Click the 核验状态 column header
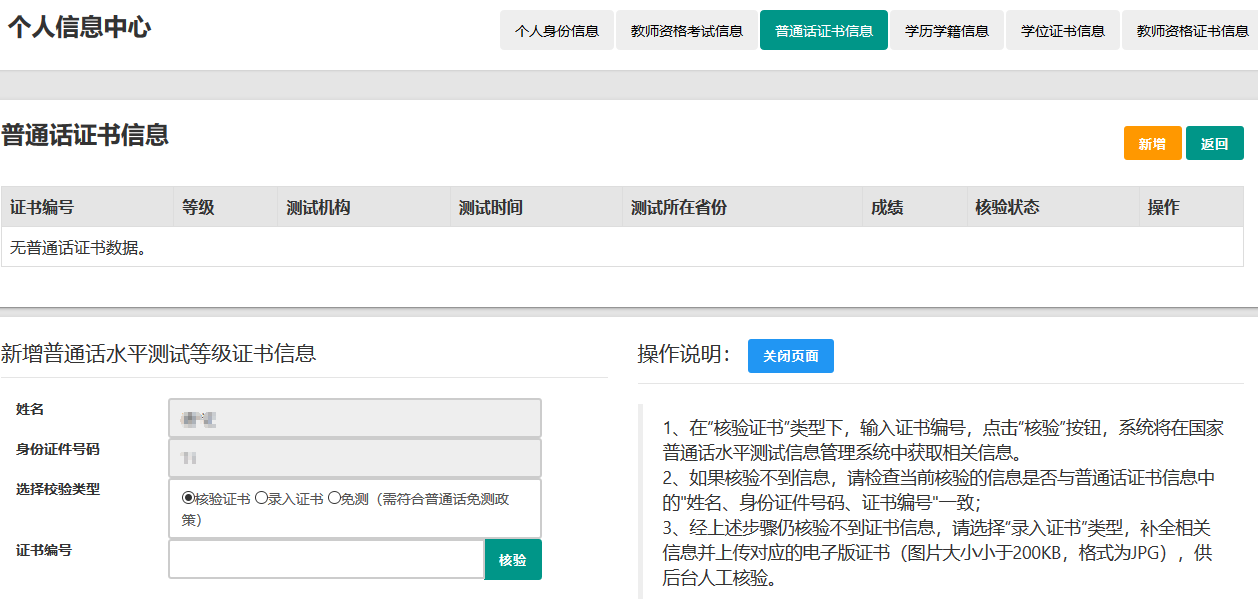 click(1007, 207)
